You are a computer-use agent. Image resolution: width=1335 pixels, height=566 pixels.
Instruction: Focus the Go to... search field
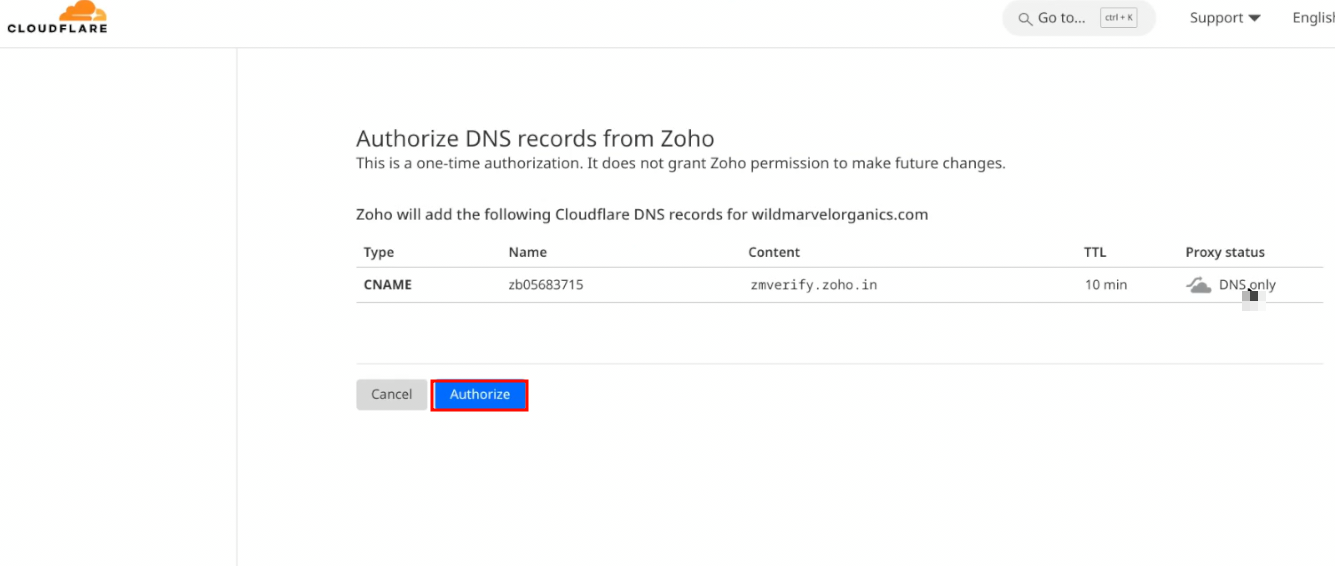pos(1061,18)
